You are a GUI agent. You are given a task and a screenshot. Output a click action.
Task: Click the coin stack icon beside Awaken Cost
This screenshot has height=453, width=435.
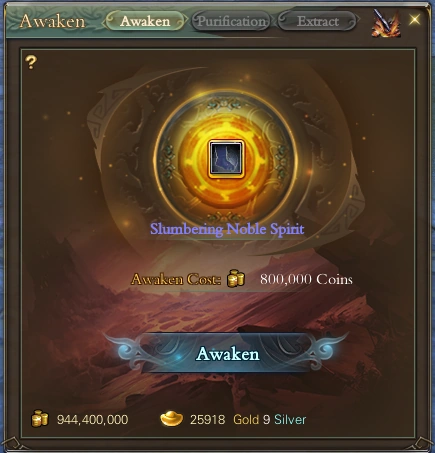(x=236, y=279)
